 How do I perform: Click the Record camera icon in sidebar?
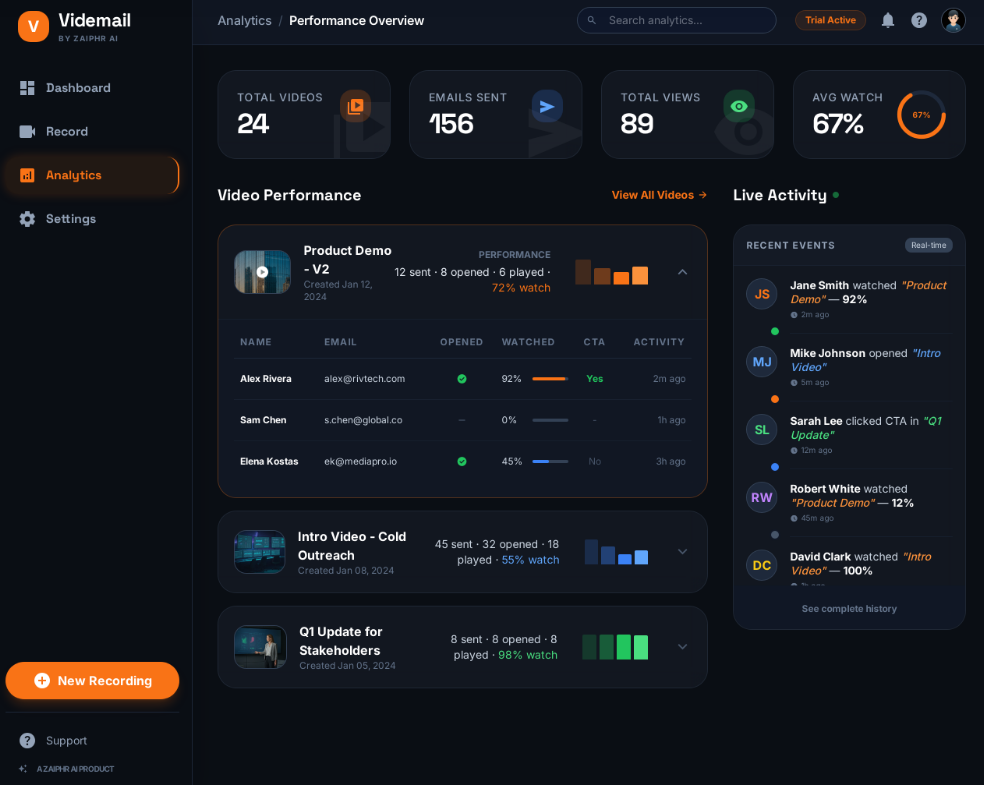27,131
